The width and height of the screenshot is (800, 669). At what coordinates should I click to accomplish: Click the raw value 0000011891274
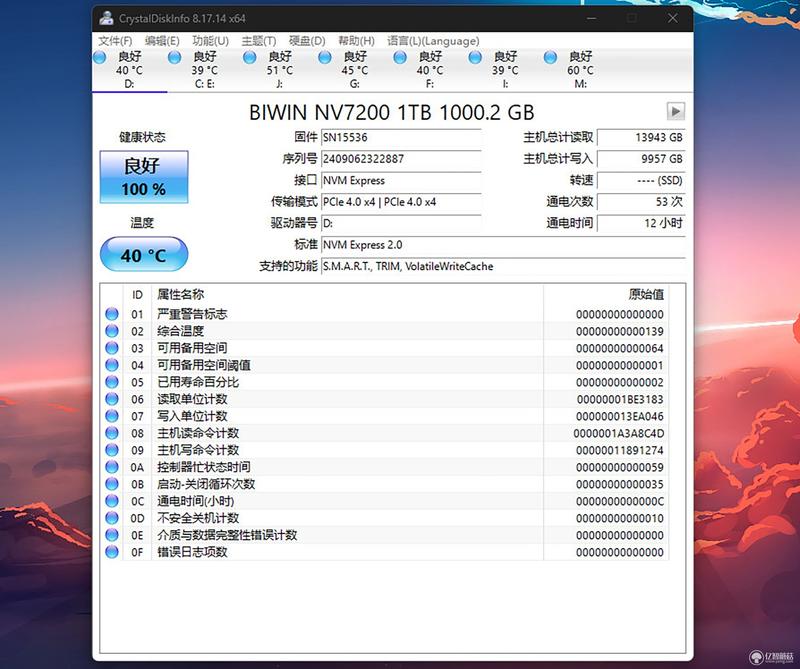click(x=620, y=451)
